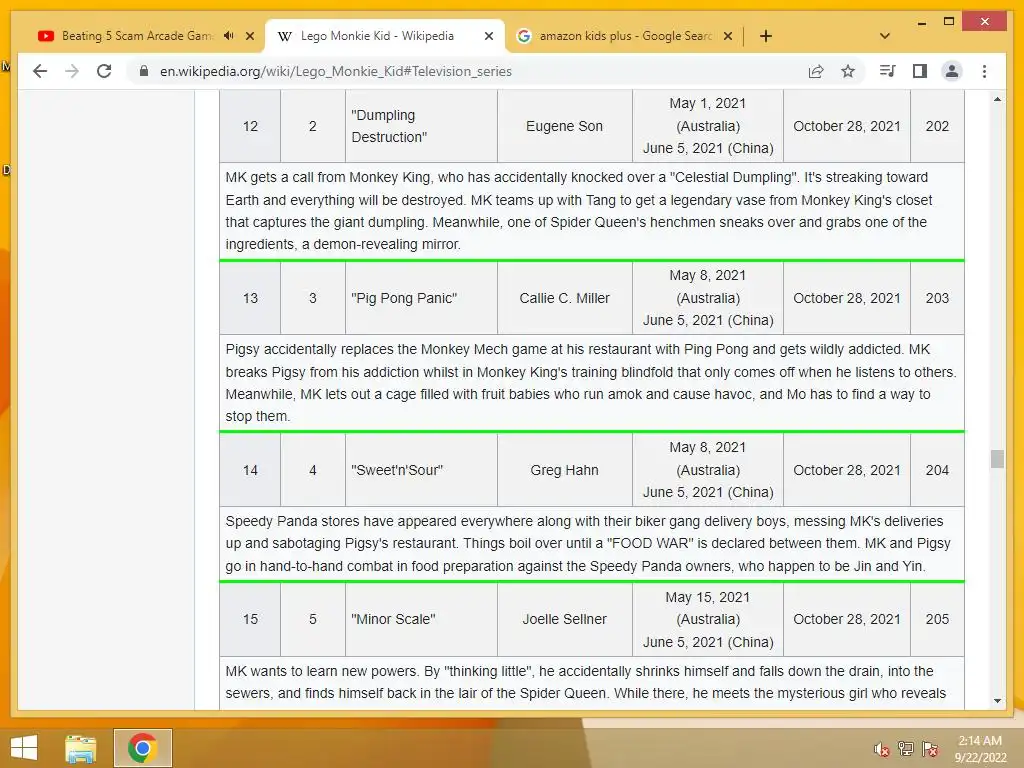Mute the YouTube tab via its speaker icon
The height and width of the screenshot is (768, 1024).
[229, 36]
